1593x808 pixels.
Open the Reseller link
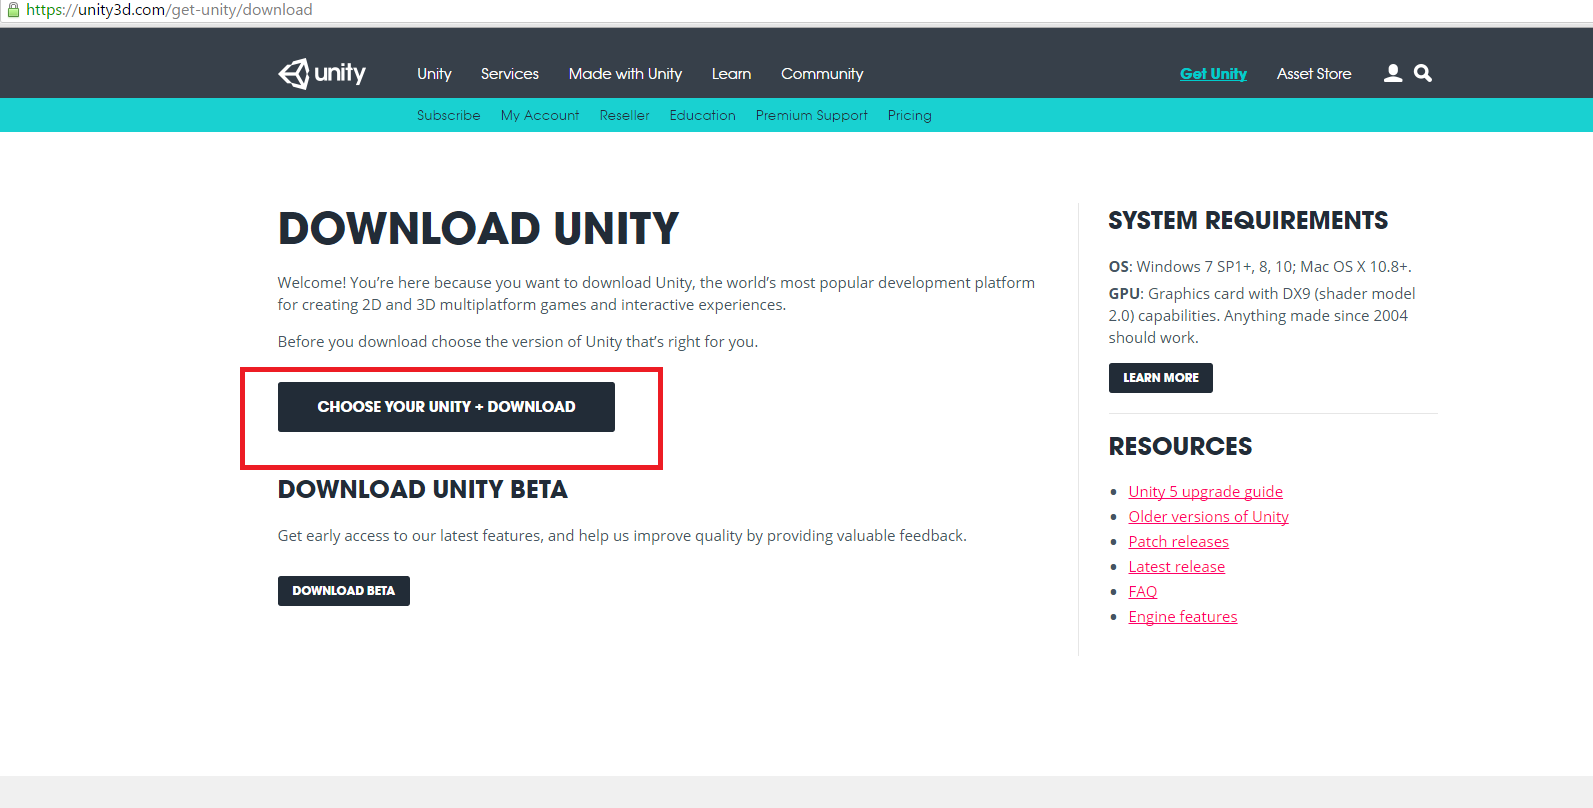click(624, 115)
